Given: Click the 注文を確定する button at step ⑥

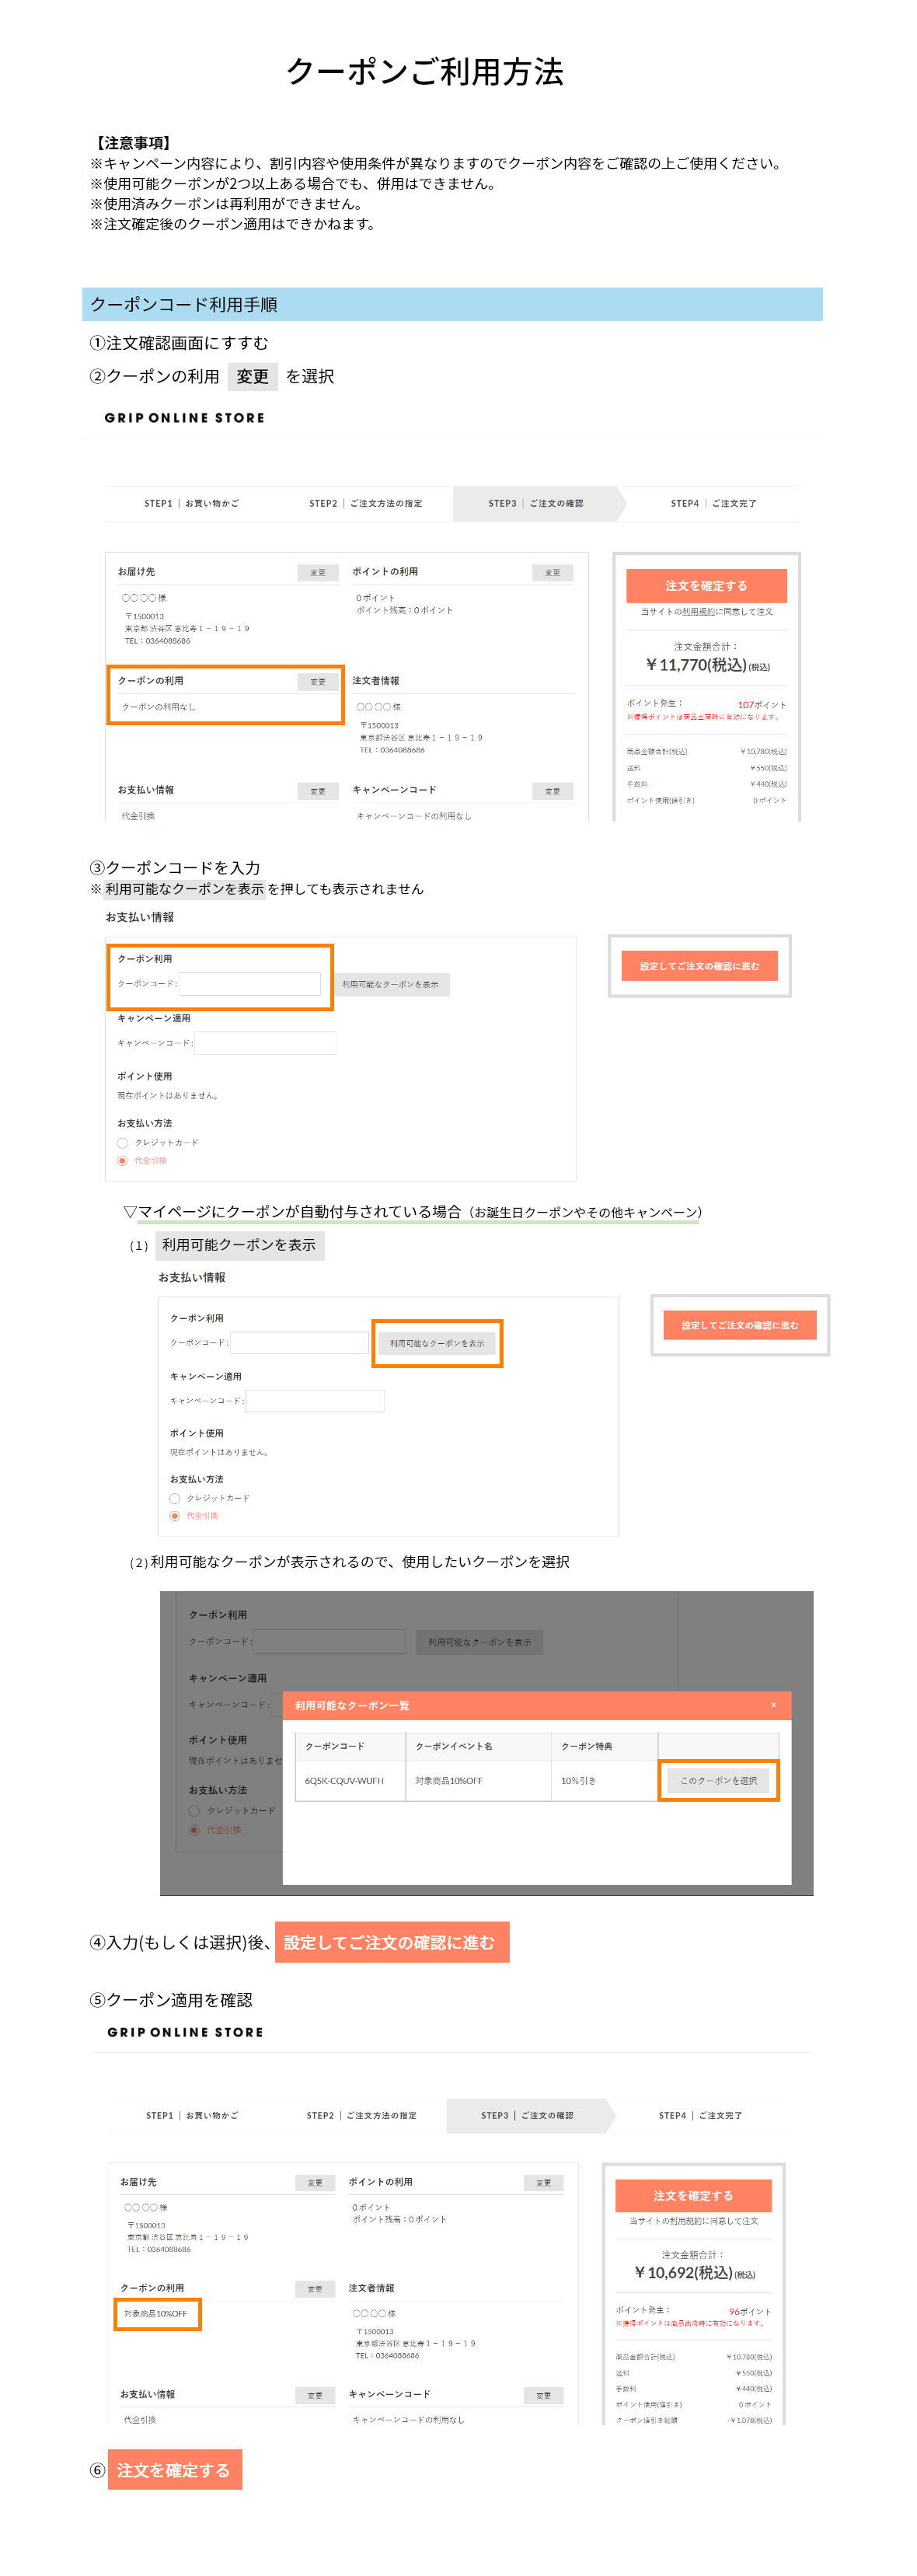Looking at the screenshot, I should pos(174,2470).
